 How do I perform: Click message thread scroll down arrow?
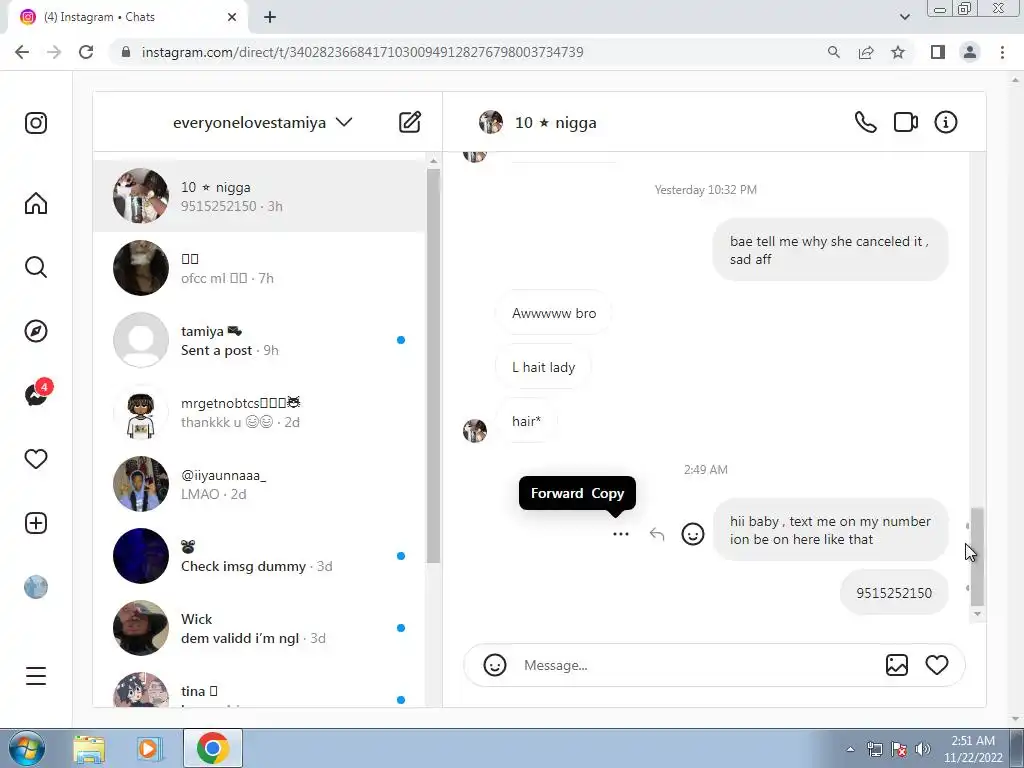point(977,614)
